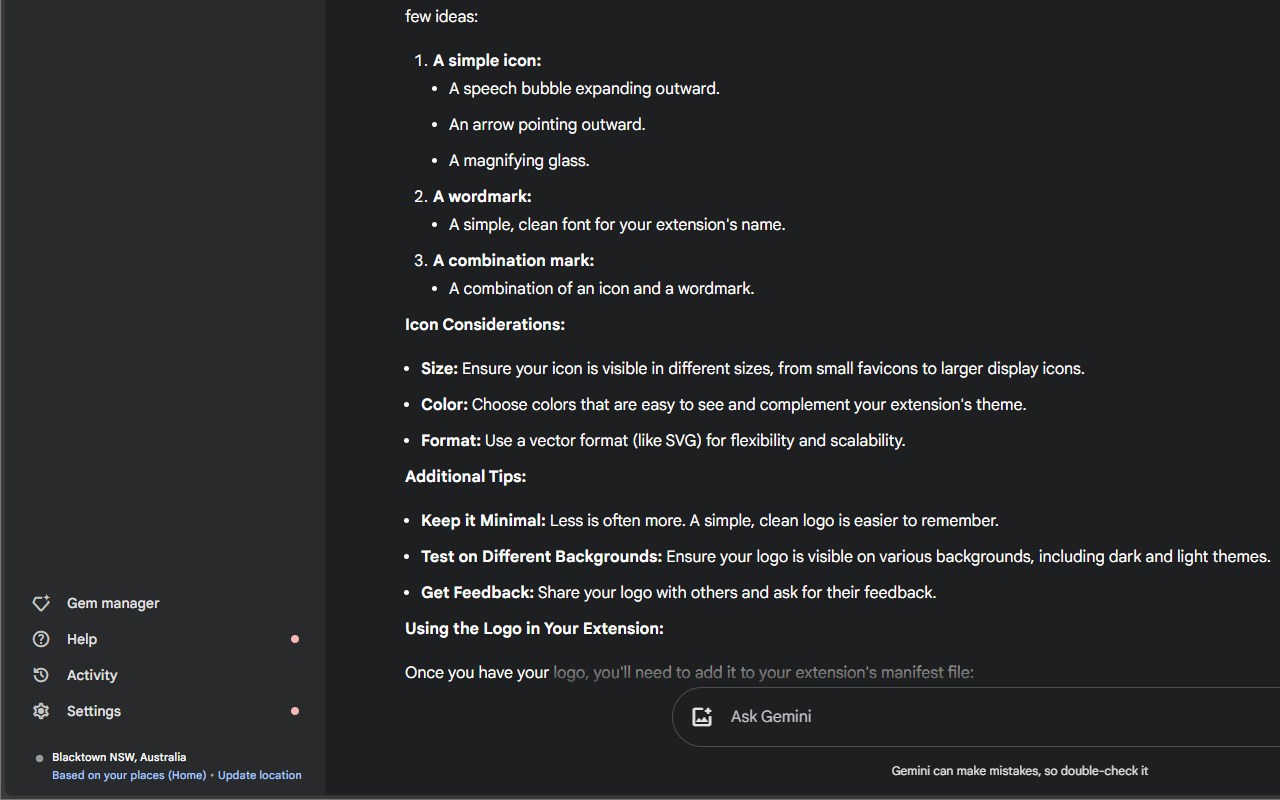
Task: Open the Settings menu label
Action: click(94, 711)
